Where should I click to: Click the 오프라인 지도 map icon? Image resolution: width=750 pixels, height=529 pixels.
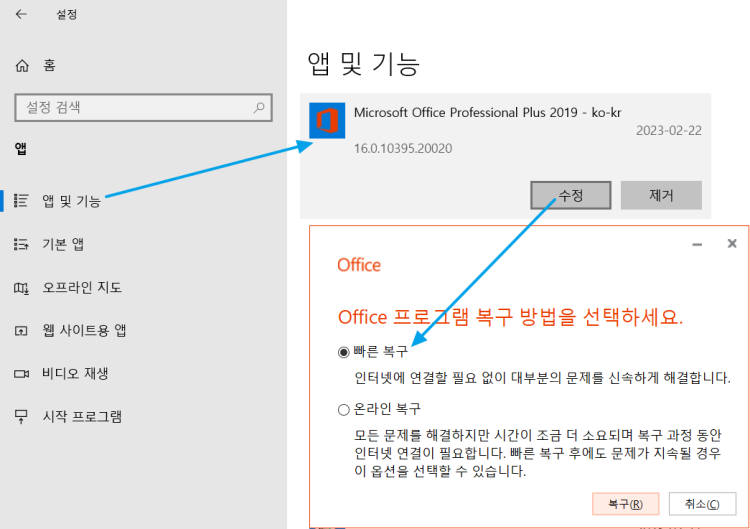click(x=21, y=288)
